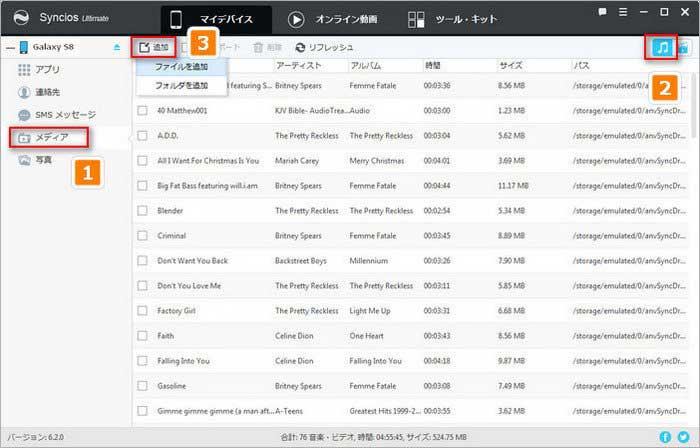The image size is (700, 448).
Task: Click album One Heart
Action: (x=367, y=336)
